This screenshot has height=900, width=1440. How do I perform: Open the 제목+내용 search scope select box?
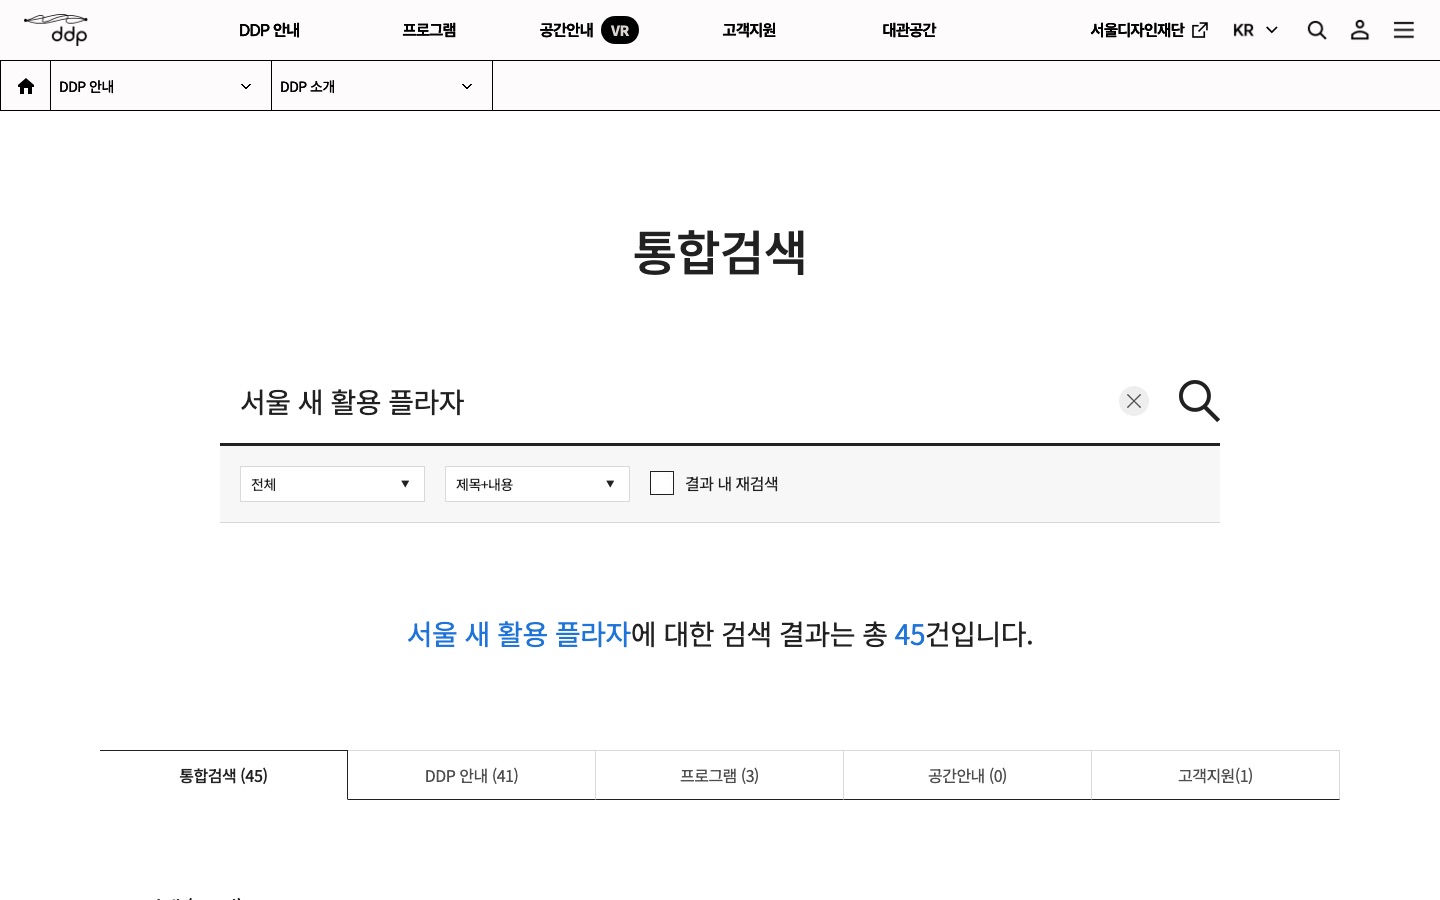(537, 484)
